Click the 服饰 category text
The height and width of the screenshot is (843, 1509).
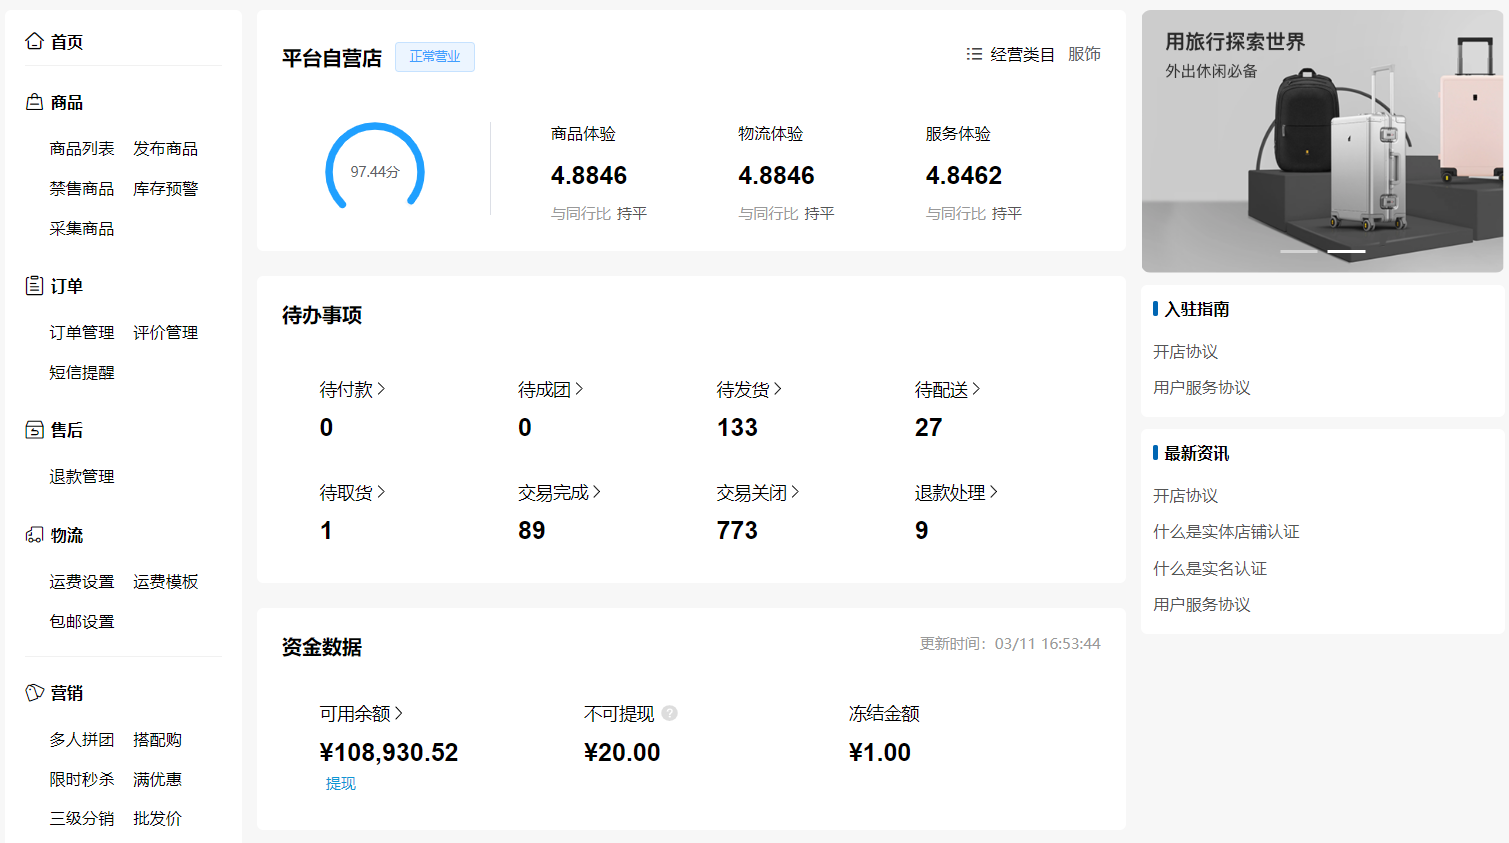[x=1084, y=54]
